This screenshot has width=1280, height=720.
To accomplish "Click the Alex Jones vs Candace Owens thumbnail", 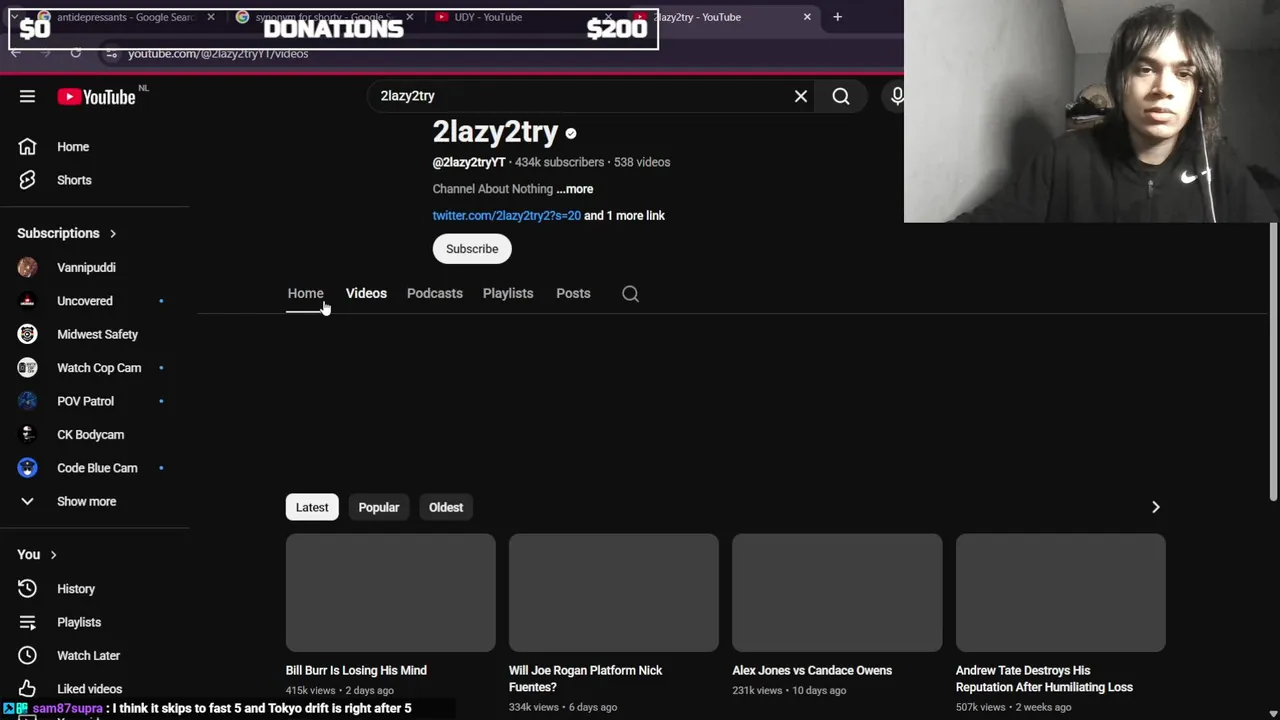I will point(837,593).
